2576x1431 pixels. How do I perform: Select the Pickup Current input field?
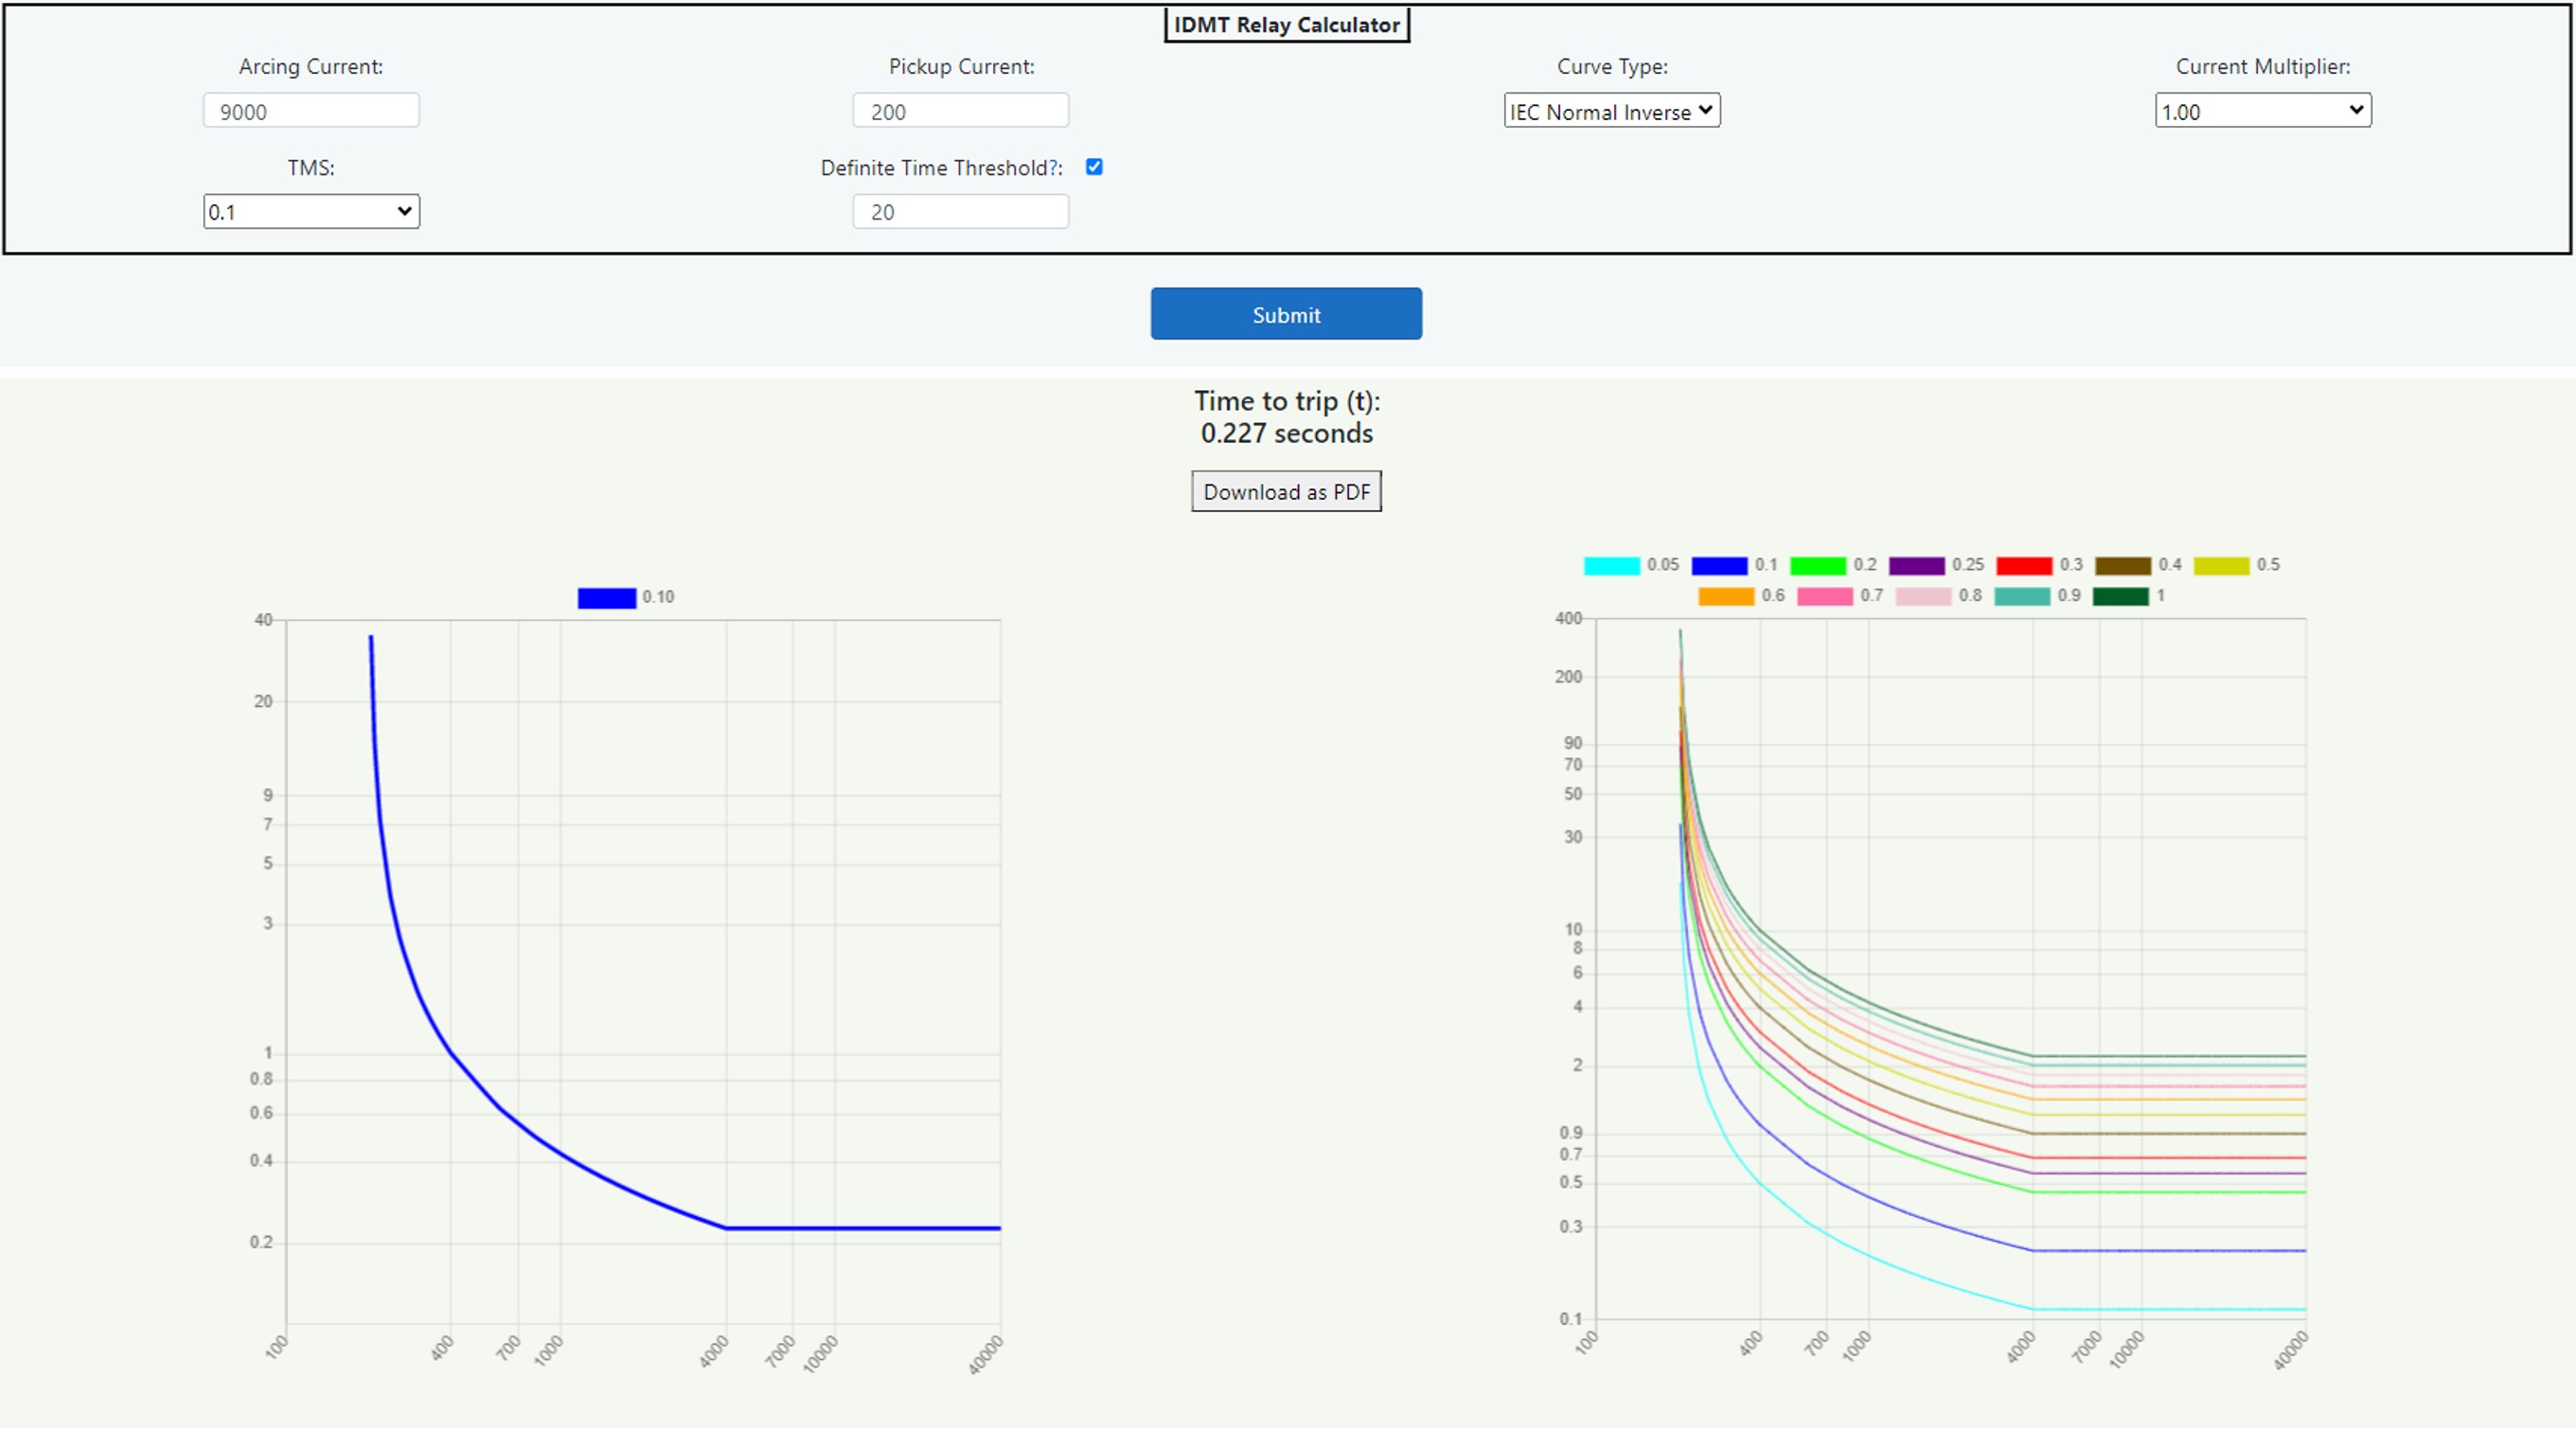[x=959, y=110]
